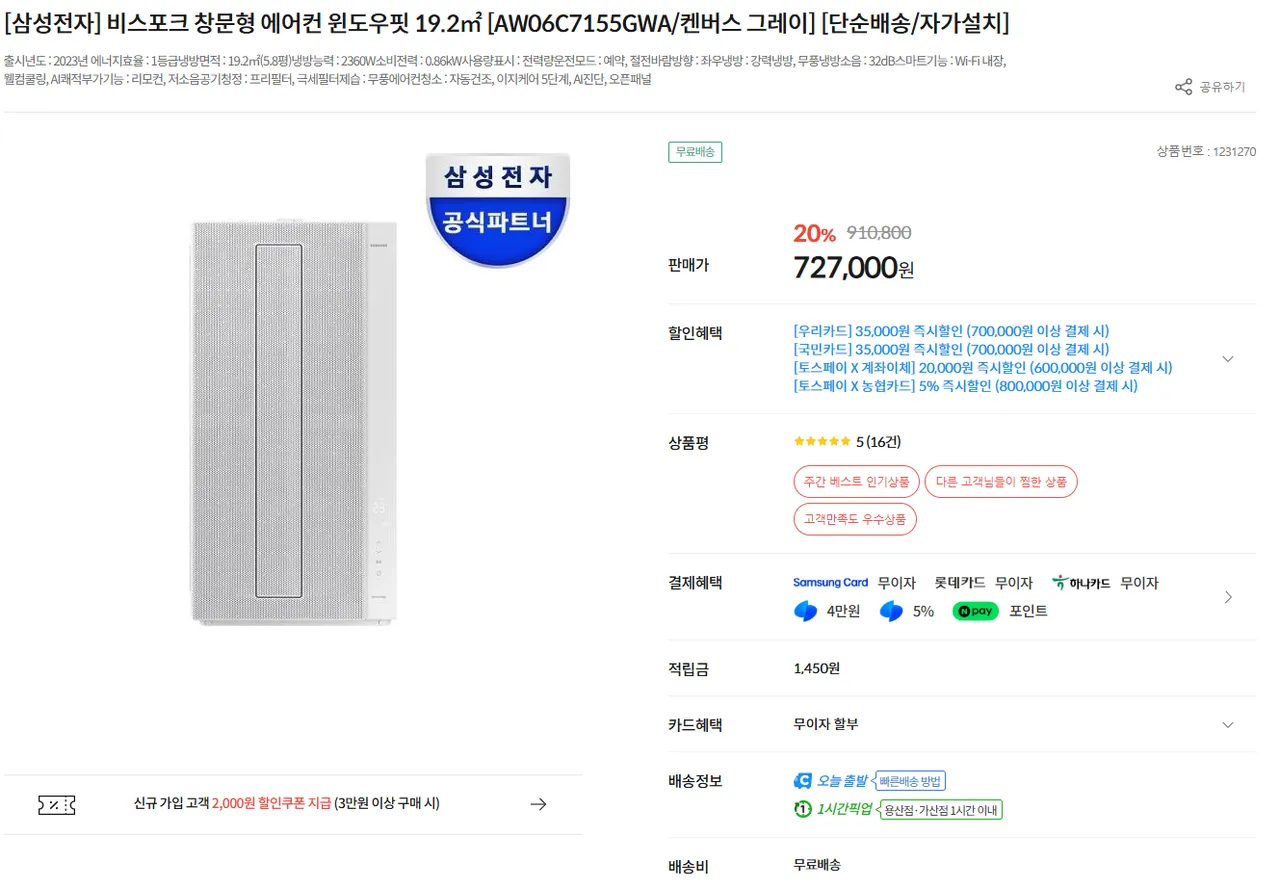Click the 삼성전자 공식파트너 badge
The width and height of the screenshot is (1280, 889).
pyautogui.click(x=497, y=208)
